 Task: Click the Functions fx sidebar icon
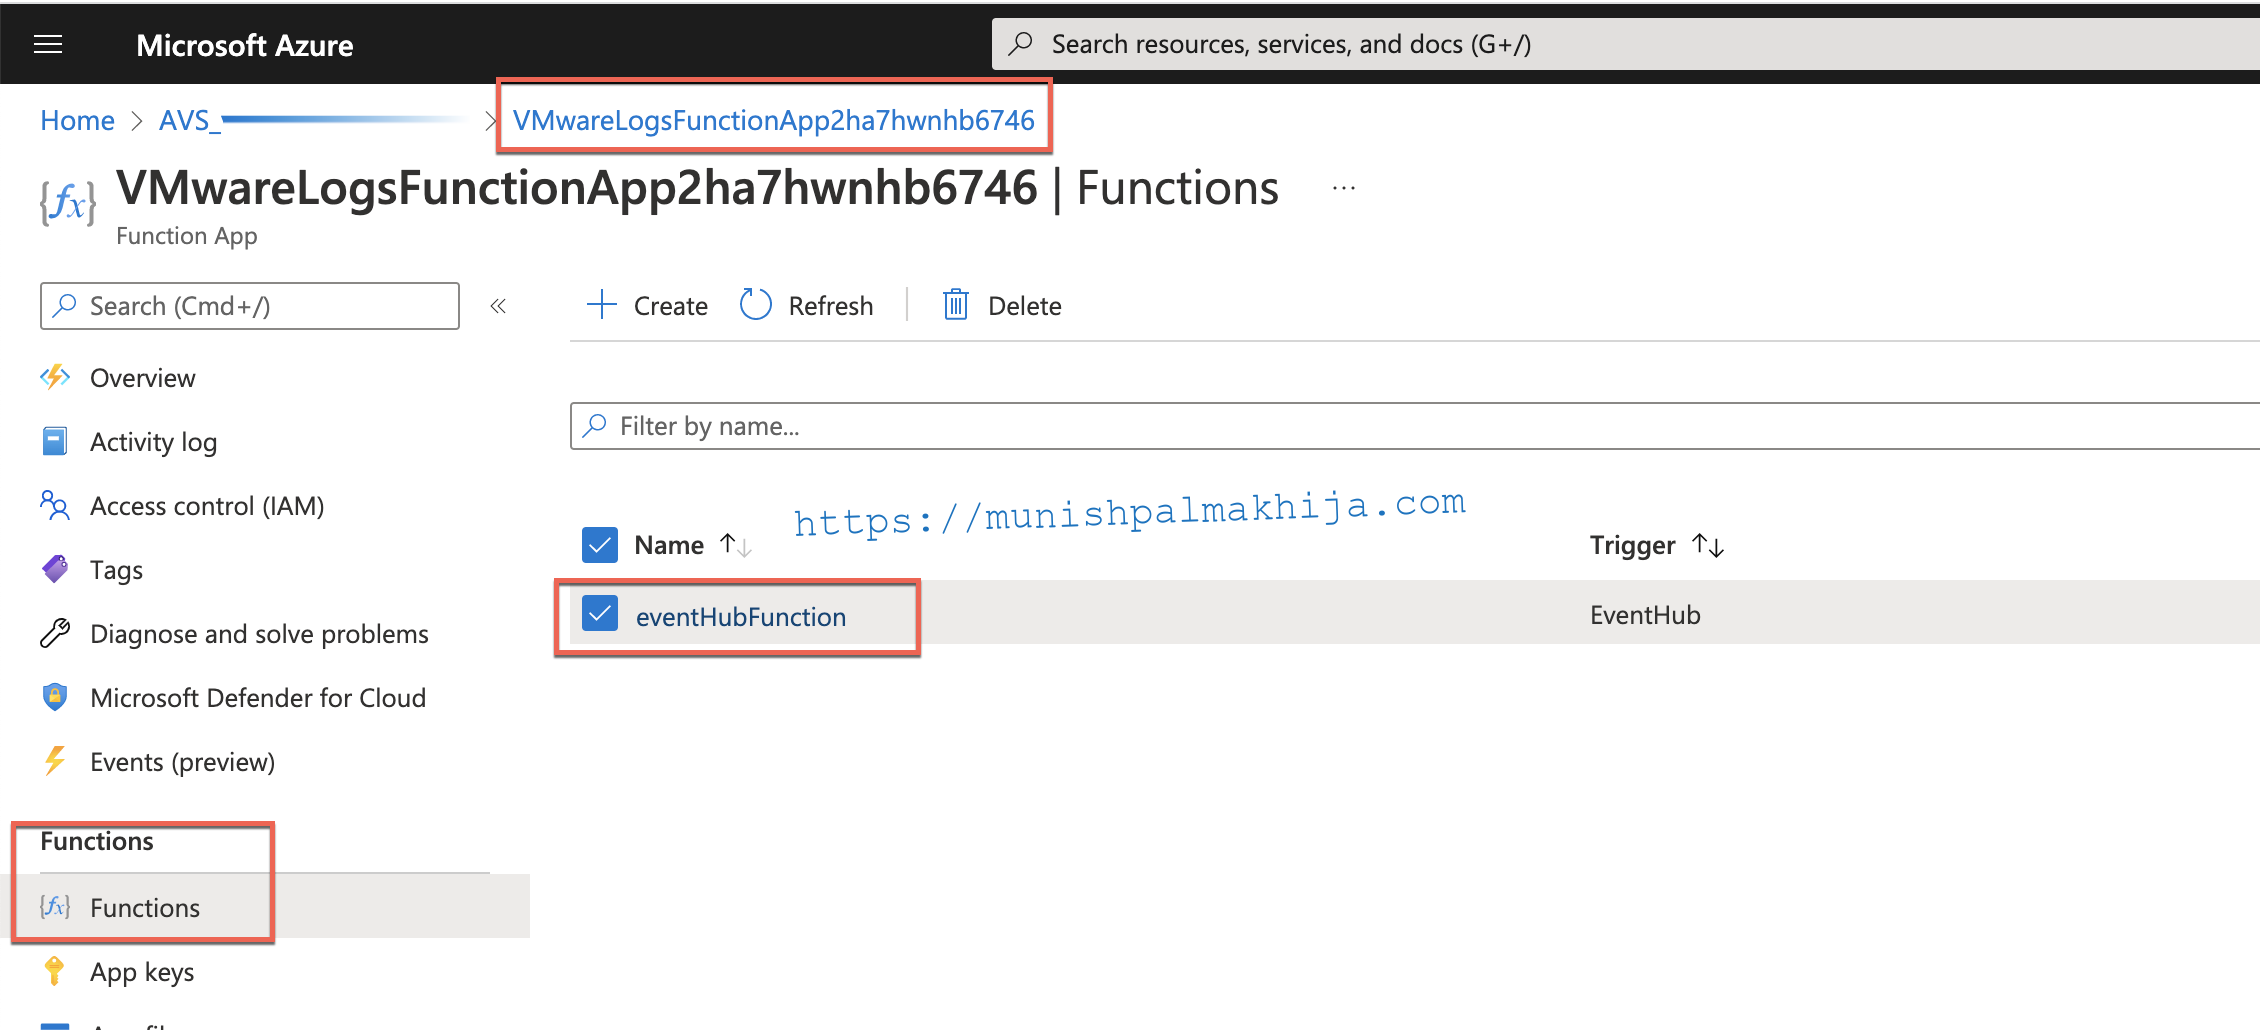55,907
